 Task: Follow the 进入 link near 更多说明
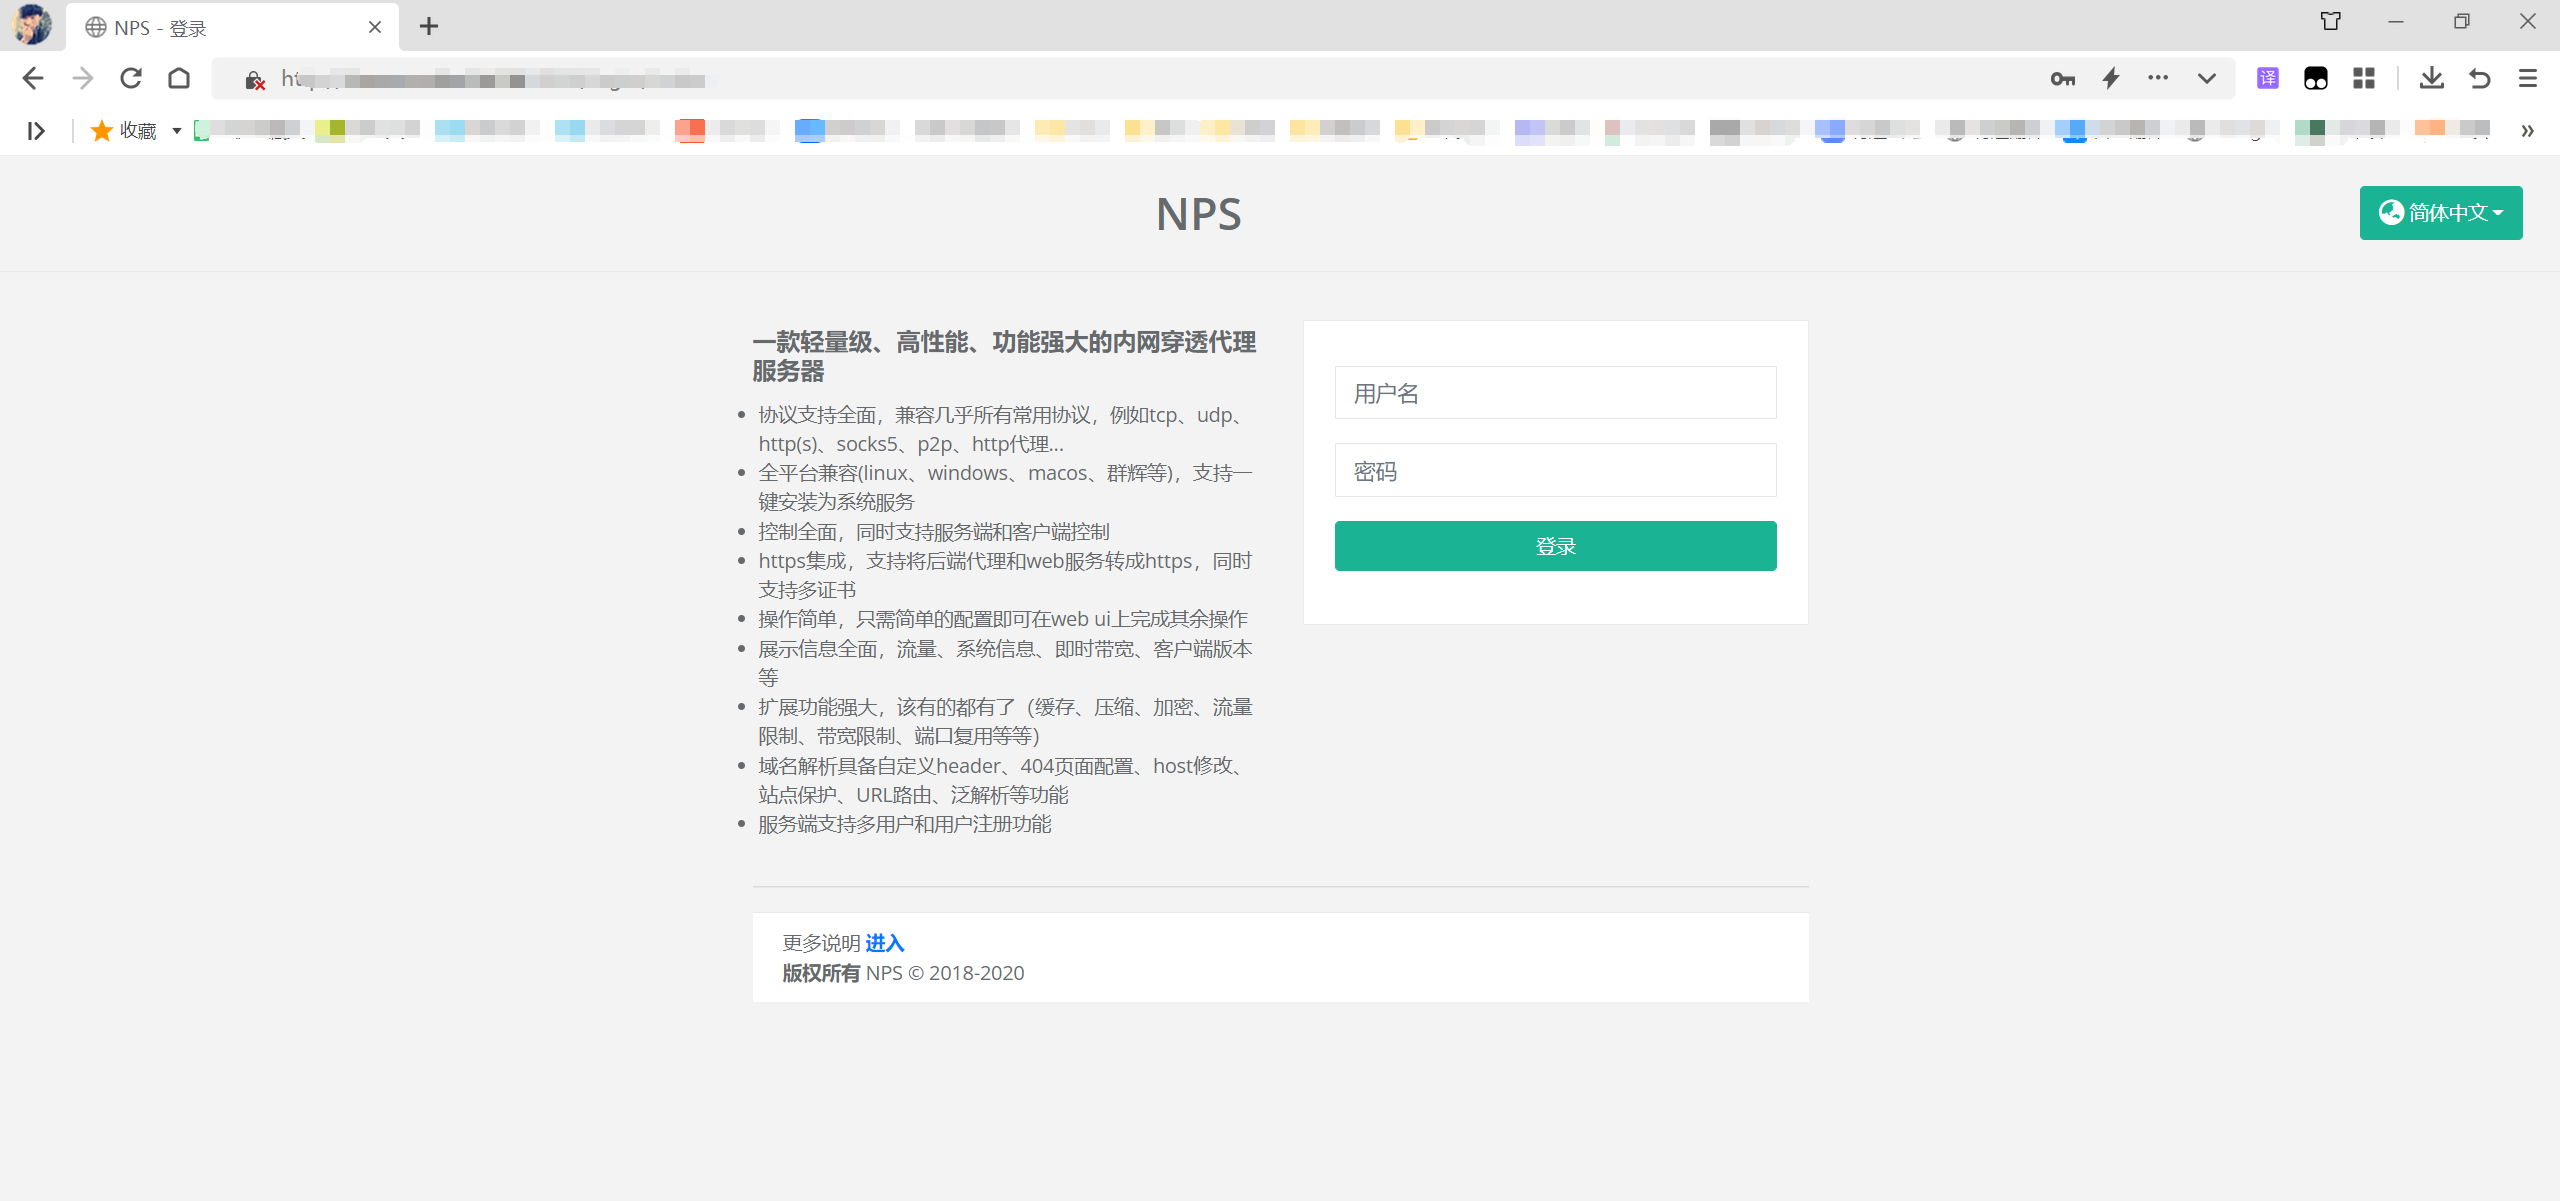[884, 942]
